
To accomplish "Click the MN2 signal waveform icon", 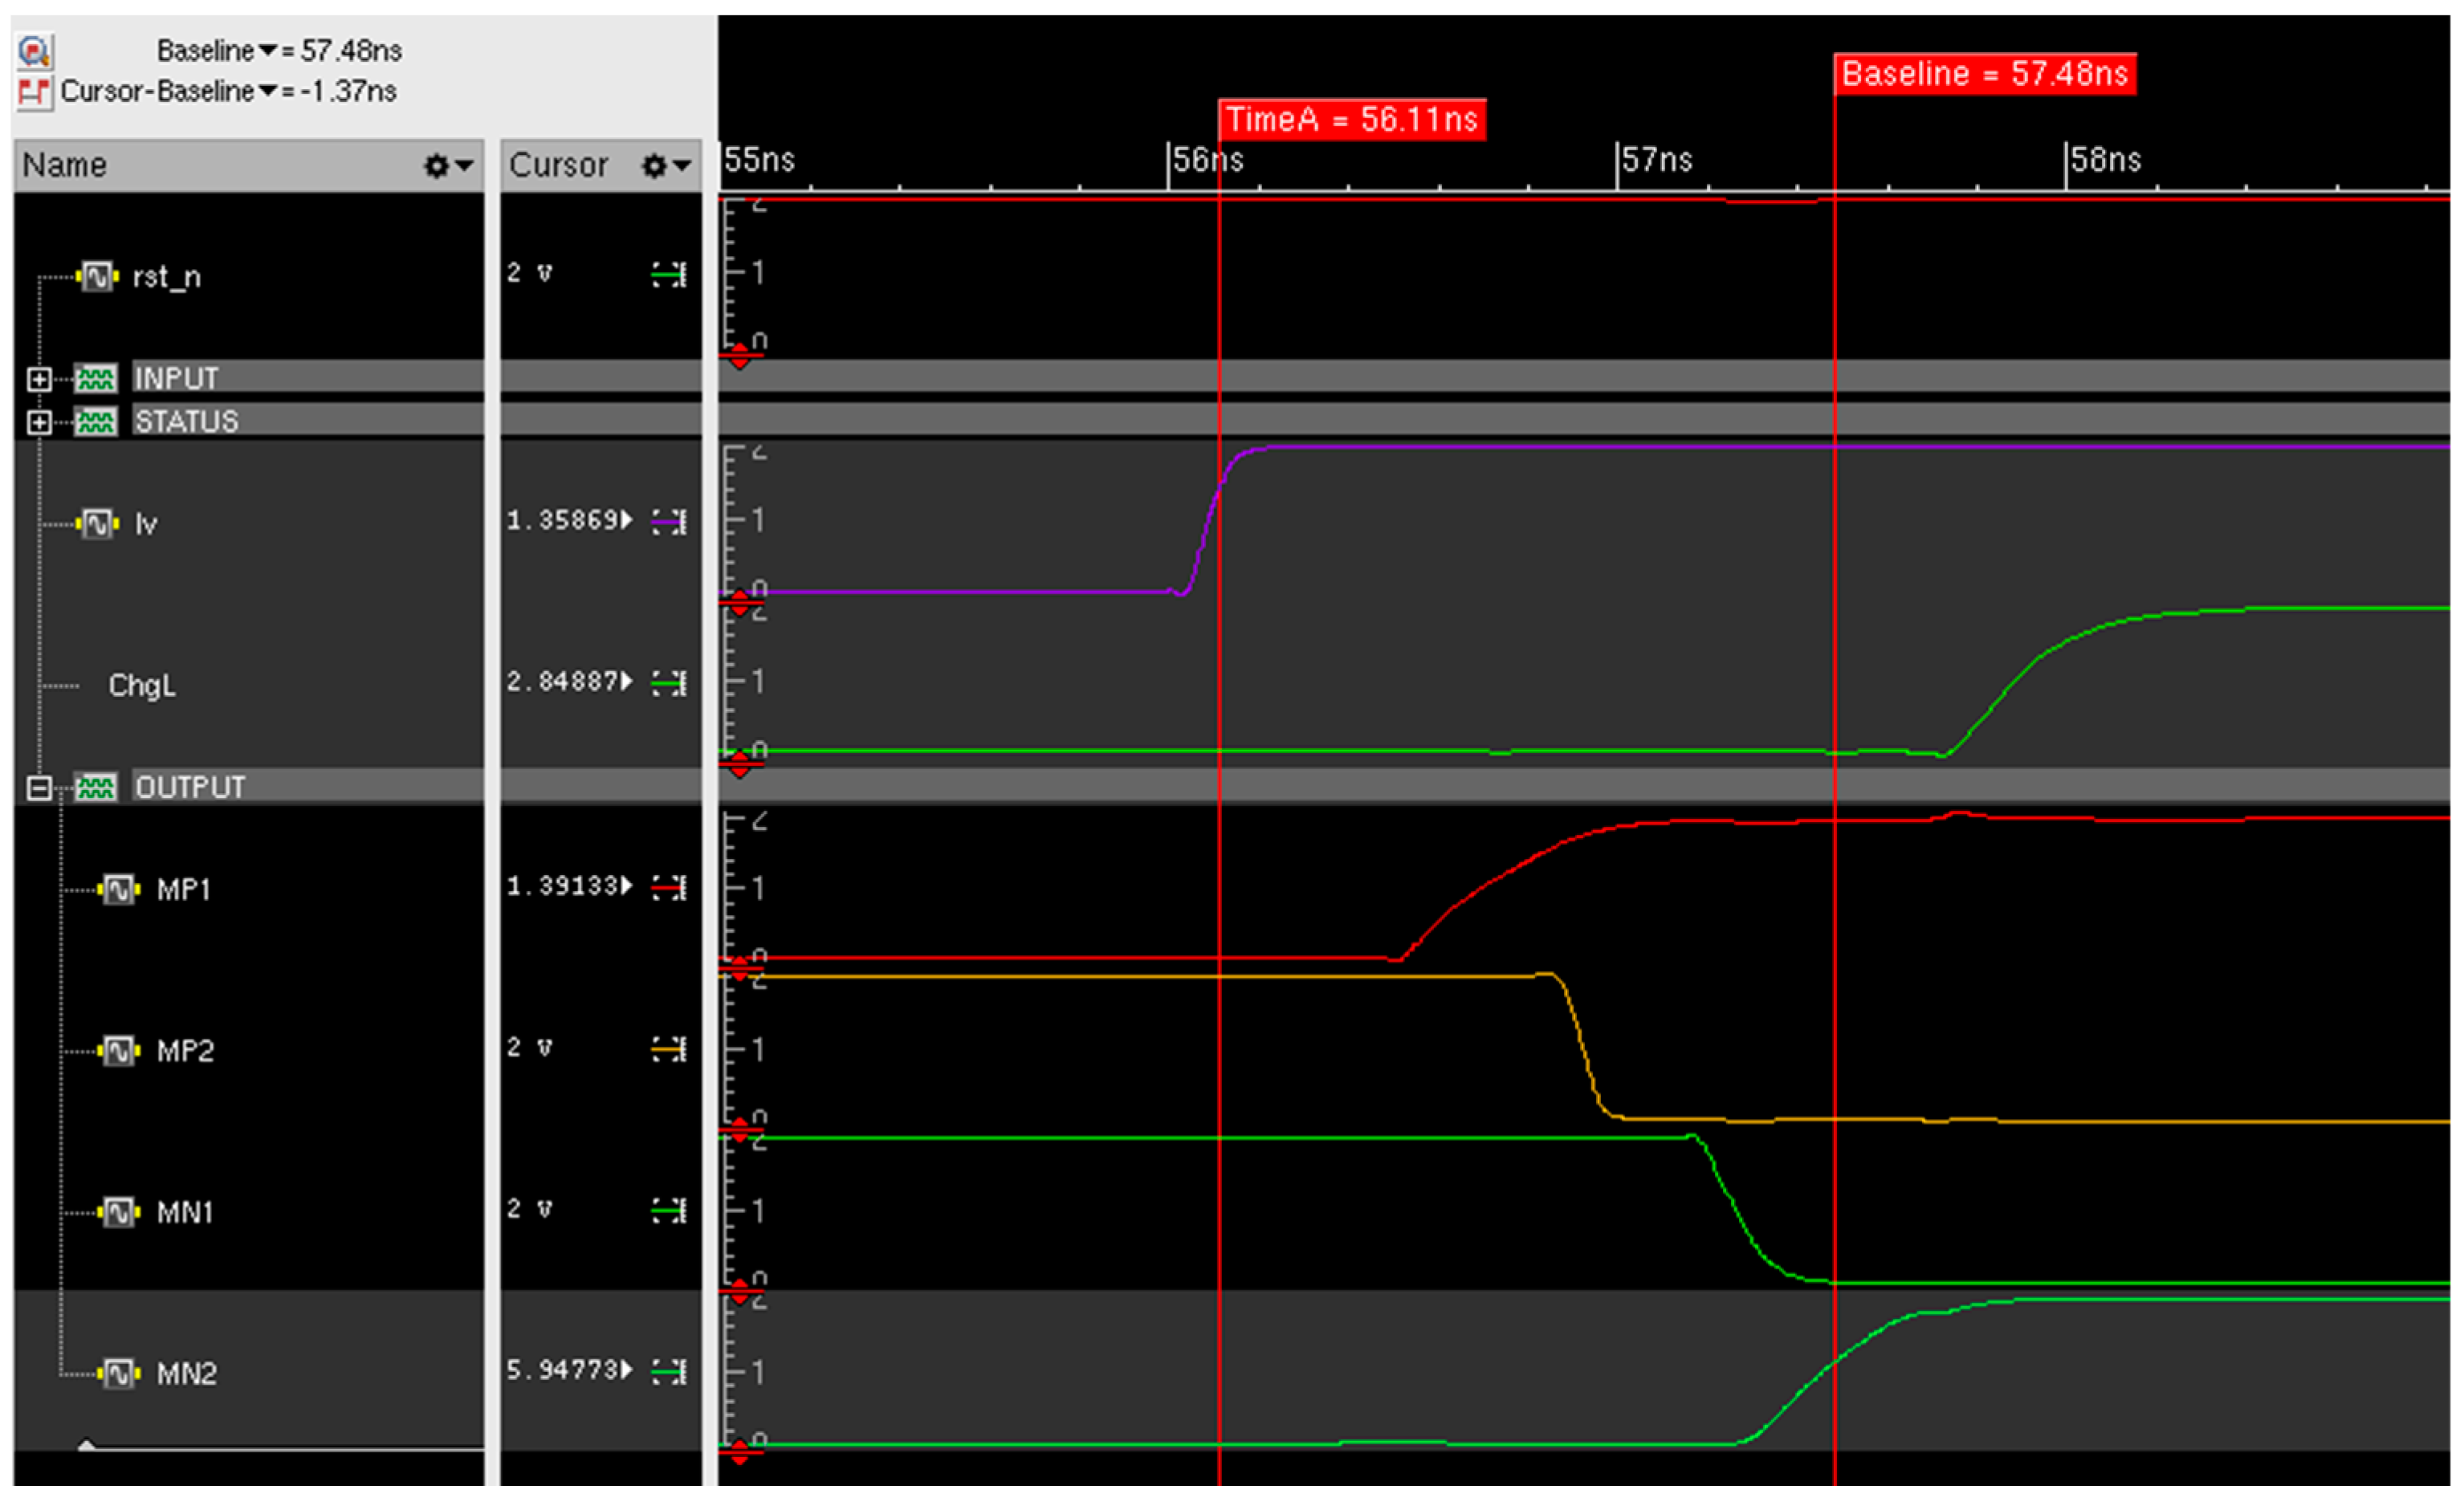I will (119, 1373).
